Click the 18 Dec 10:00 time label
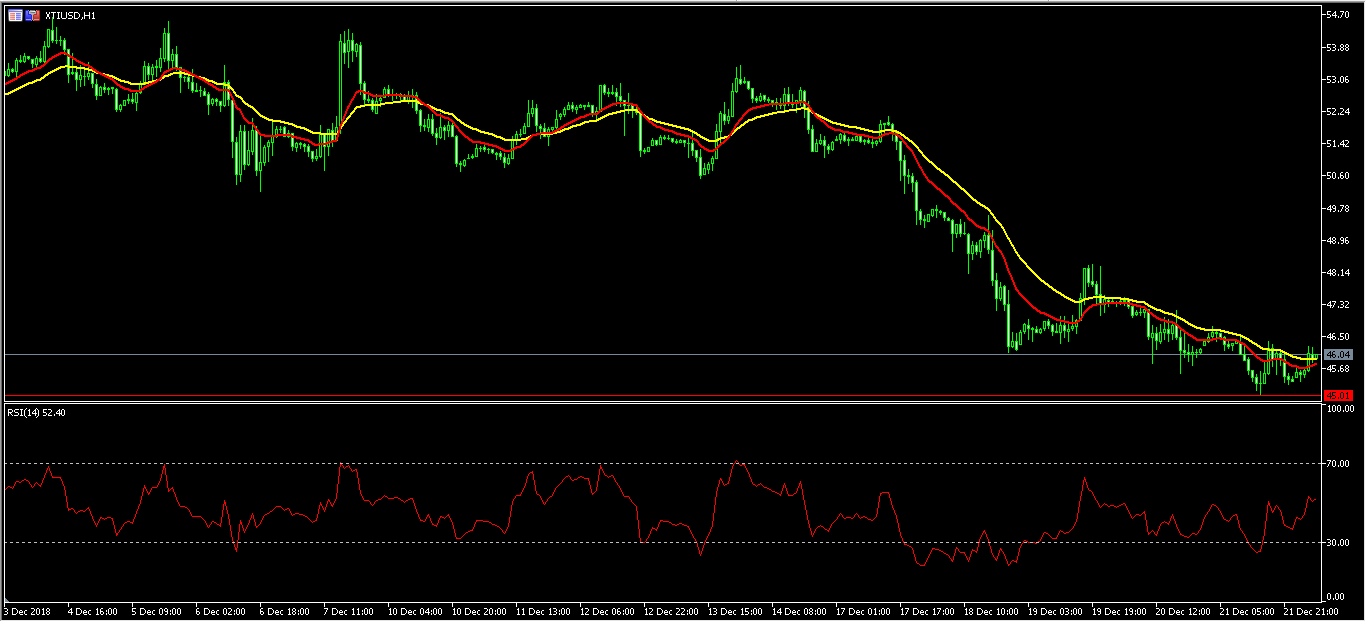Screen dimensions: 1366x621 pos(990,610)
